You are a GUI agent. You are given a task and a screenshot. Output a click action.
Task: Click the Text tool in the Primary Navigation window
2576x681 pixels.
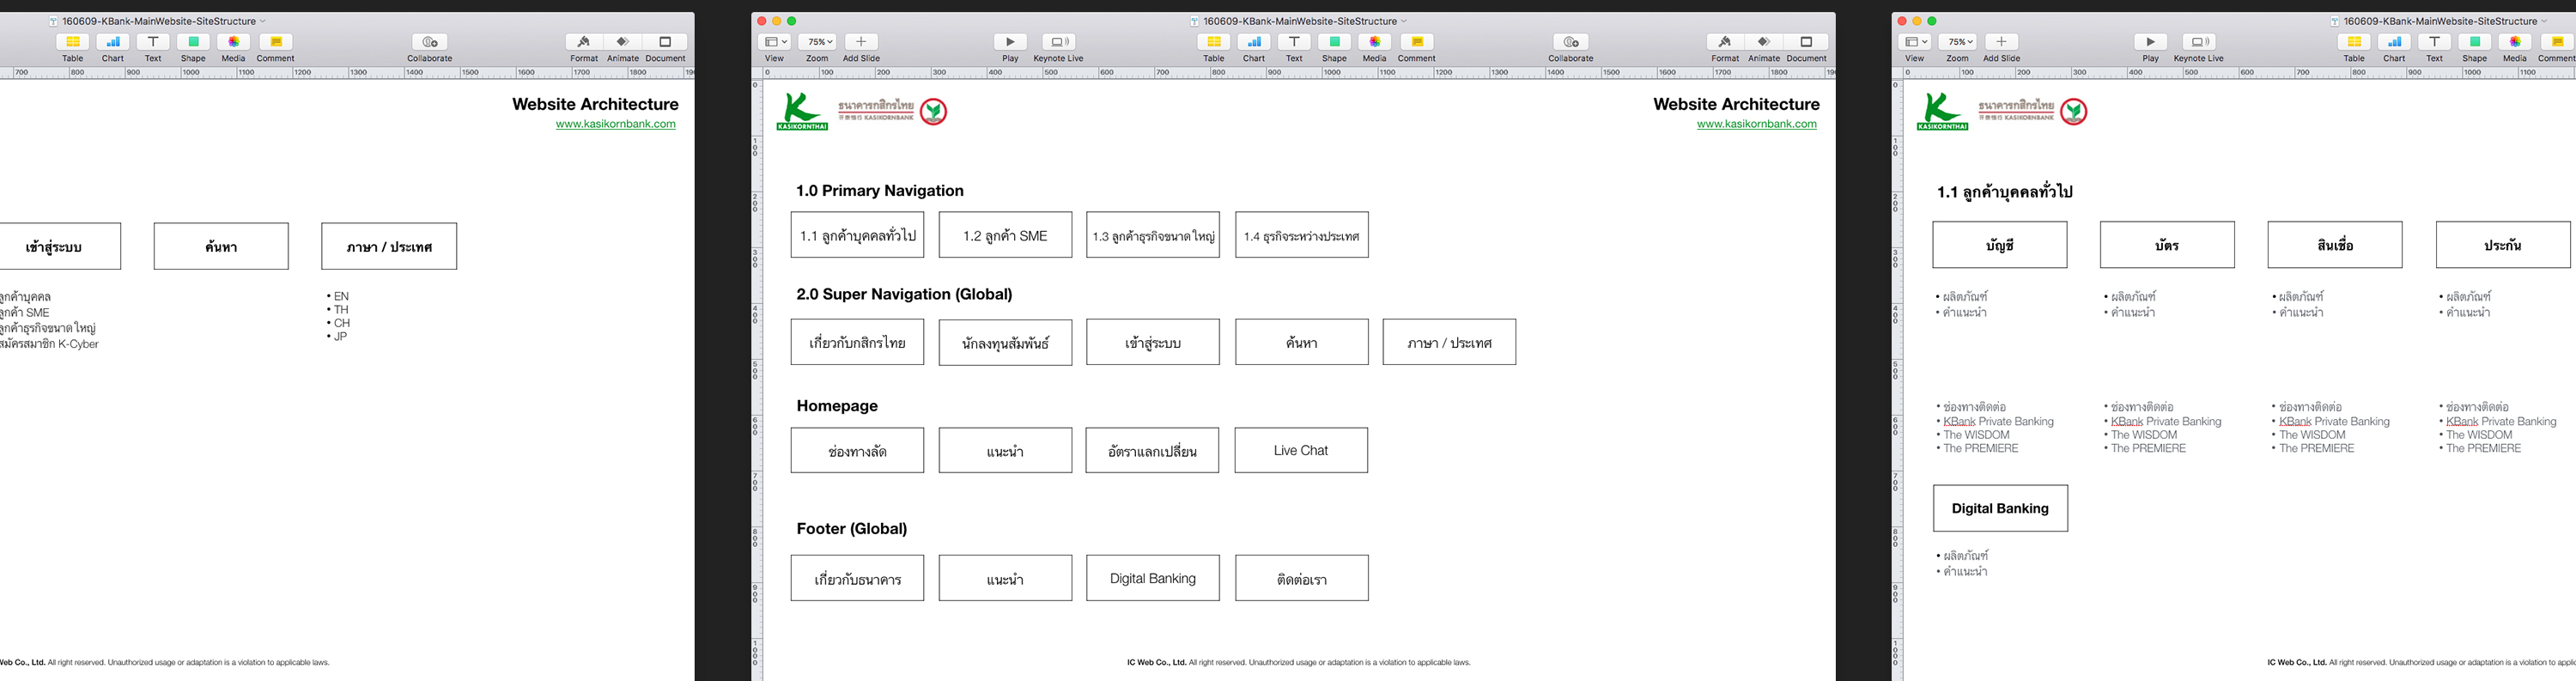point(1294,42)
